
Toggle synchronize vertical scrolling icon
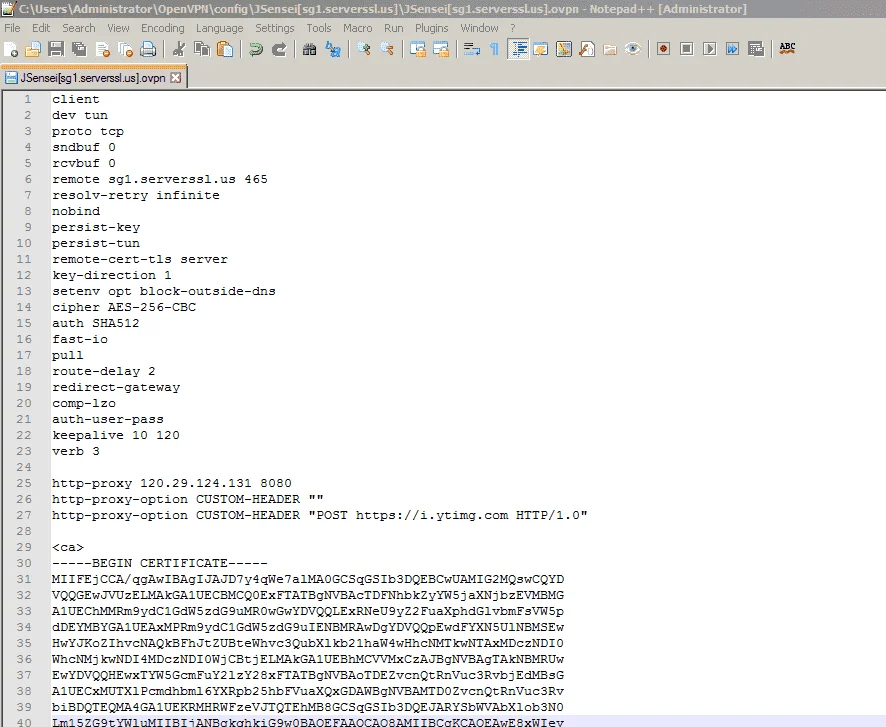click(418, 49)
